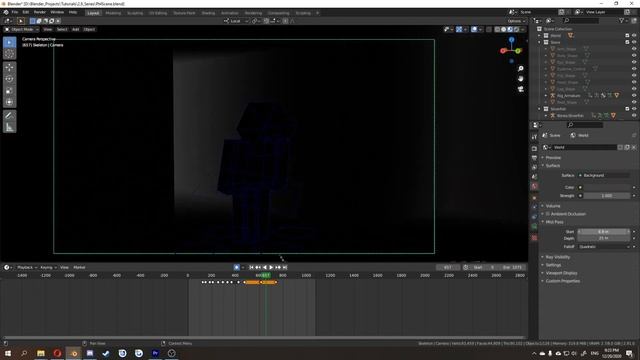
Task: Choose the Annotate tool
Action: [x=10, y=116]
